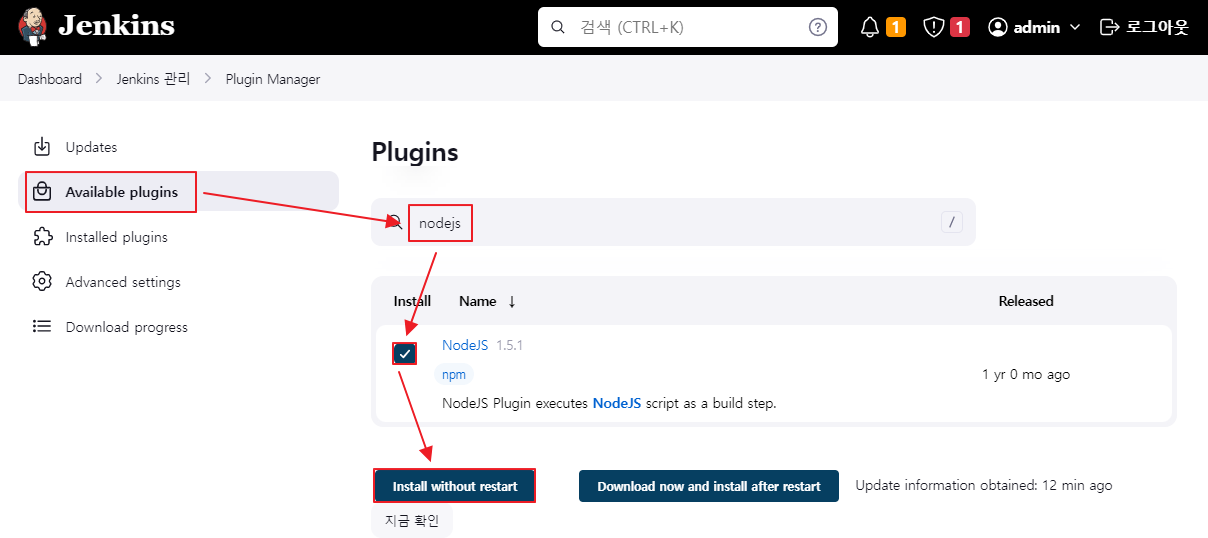This screenshot has height=538, width=1208.
Task: Click the 지금 확인 check now button
Action: coord(412,521)
